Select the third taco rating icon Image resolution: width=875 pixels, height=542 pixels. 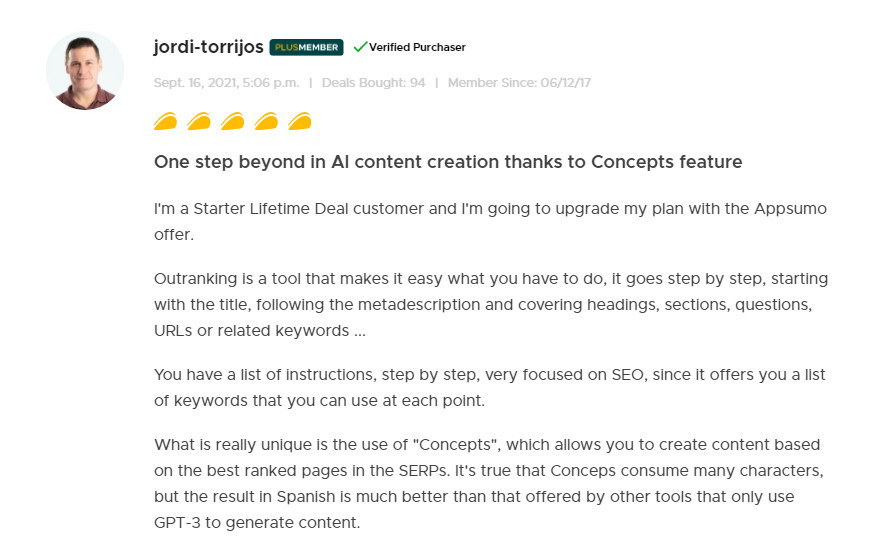coord(233,121)
